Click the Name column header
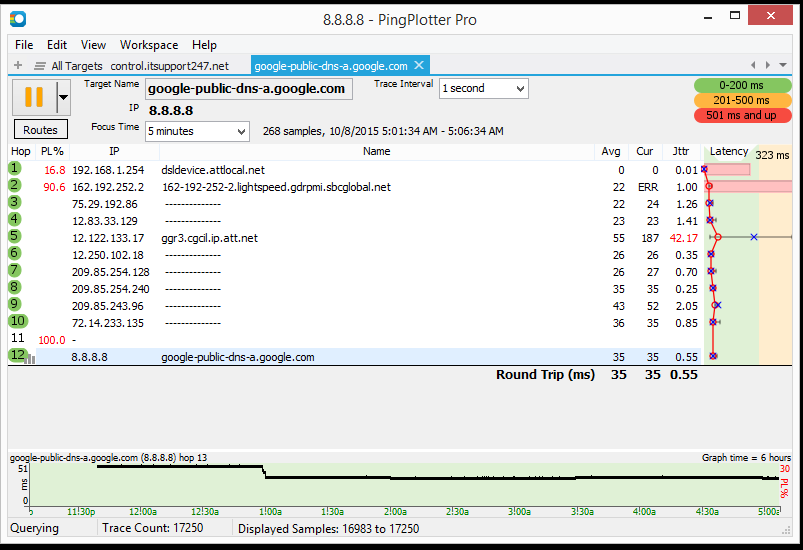The image size is (803, 550). click(x=376, y=152)
